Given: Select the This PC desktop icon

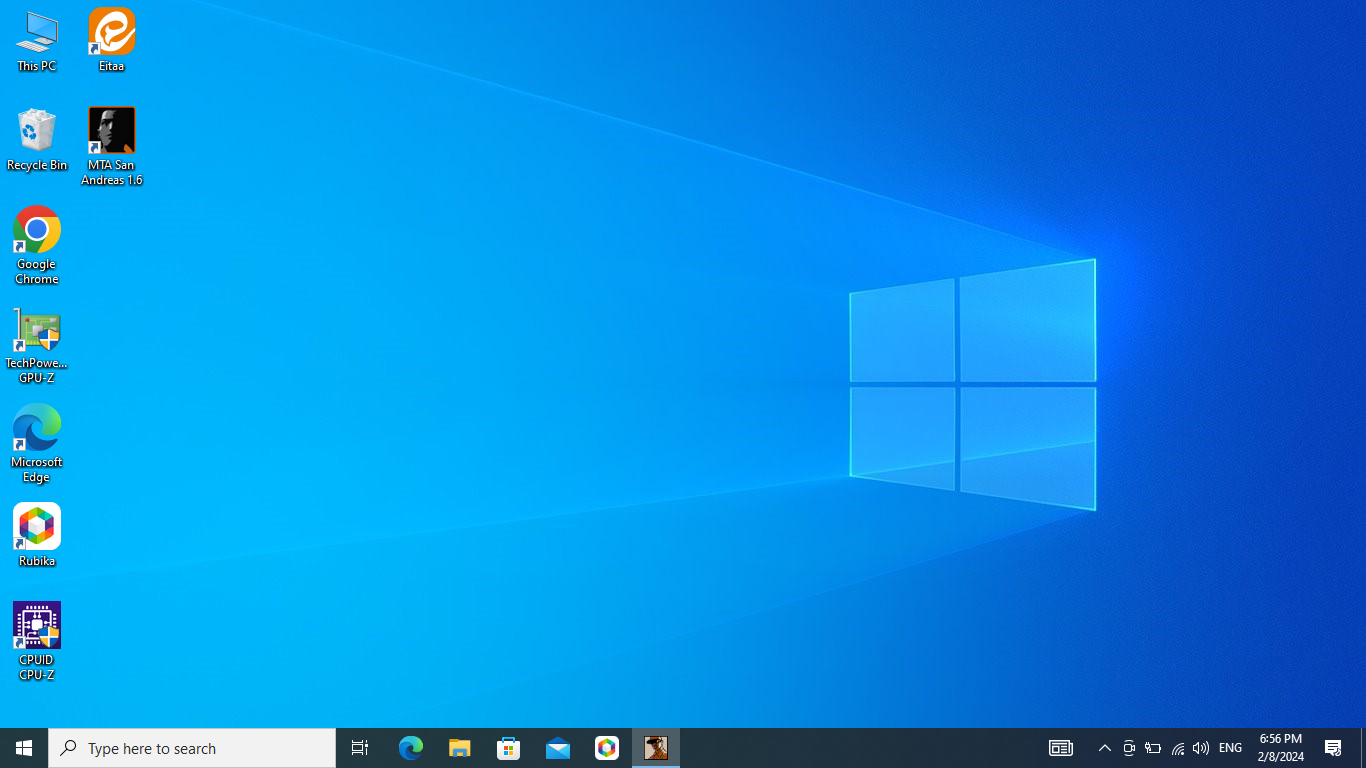Looking at the screenshot, I should pos(37,40).
